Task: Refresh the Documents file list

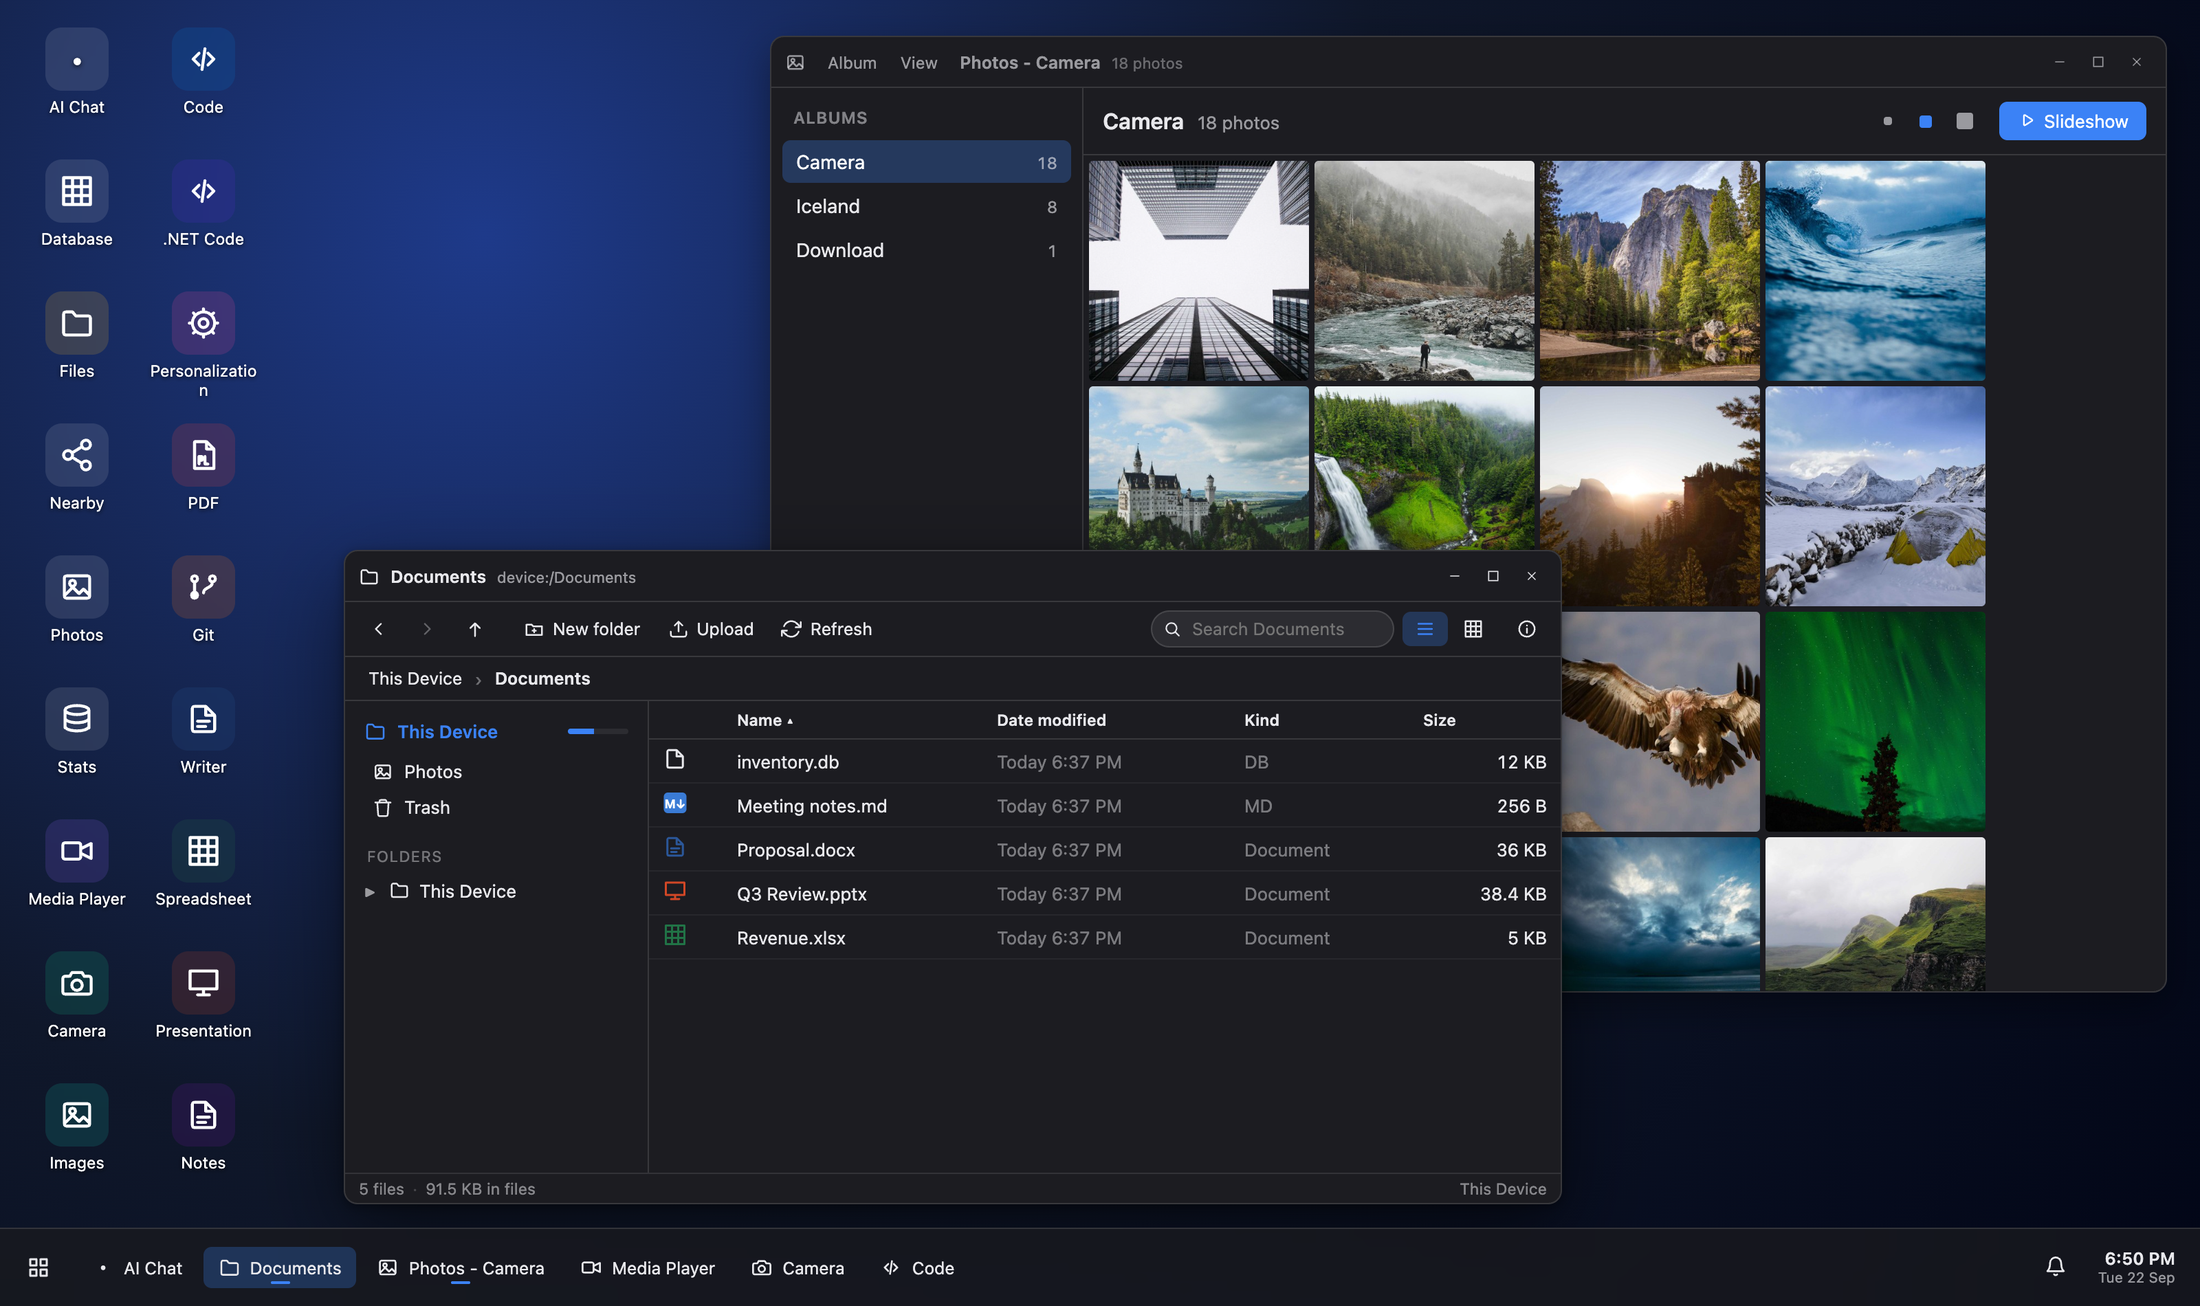Action: point(826,629)
